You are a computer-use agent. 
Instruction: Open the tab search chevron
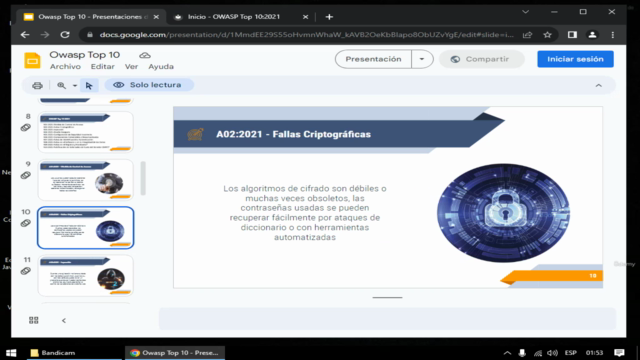pos(525,12)
